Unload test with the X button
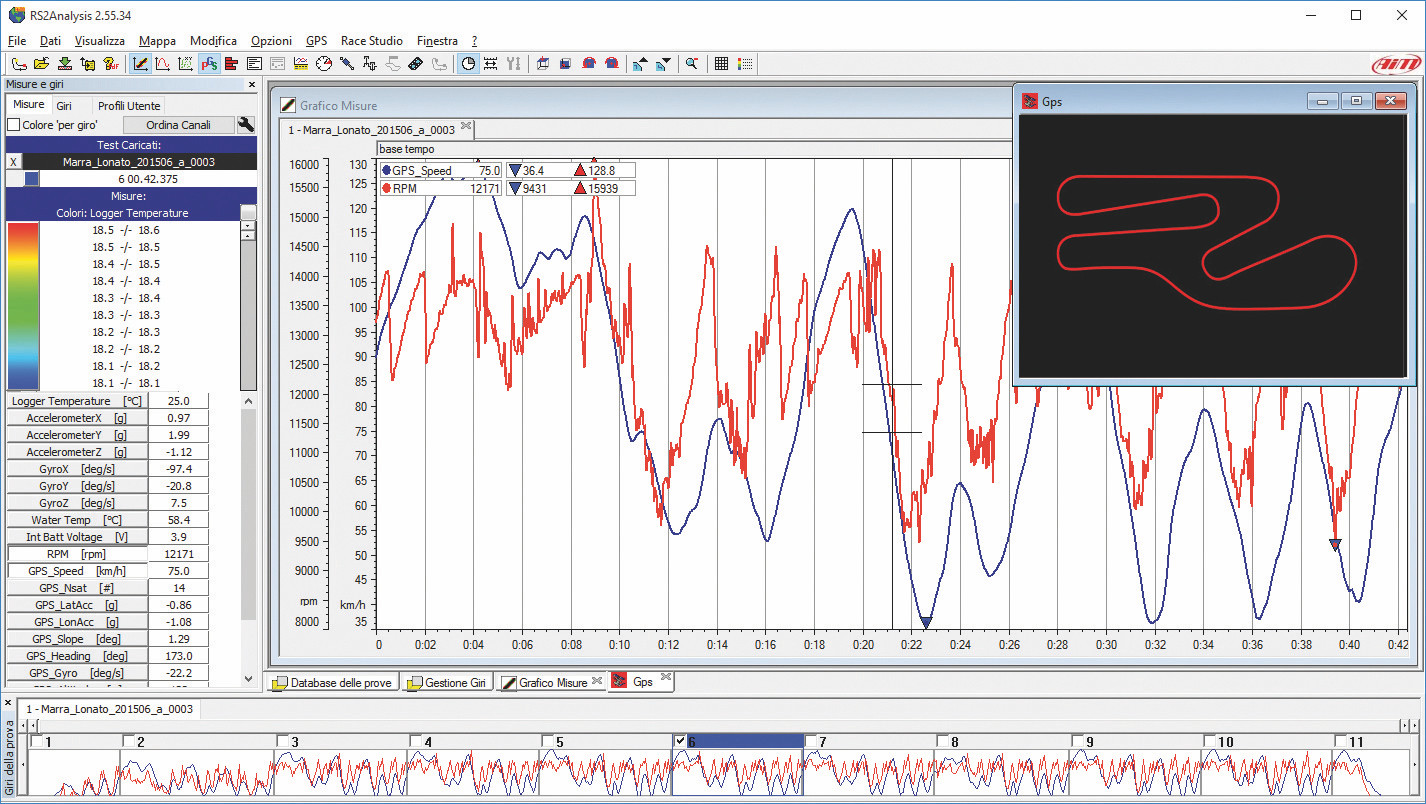The width and height of the screenshot is (1426, 804). pos(13,161)
